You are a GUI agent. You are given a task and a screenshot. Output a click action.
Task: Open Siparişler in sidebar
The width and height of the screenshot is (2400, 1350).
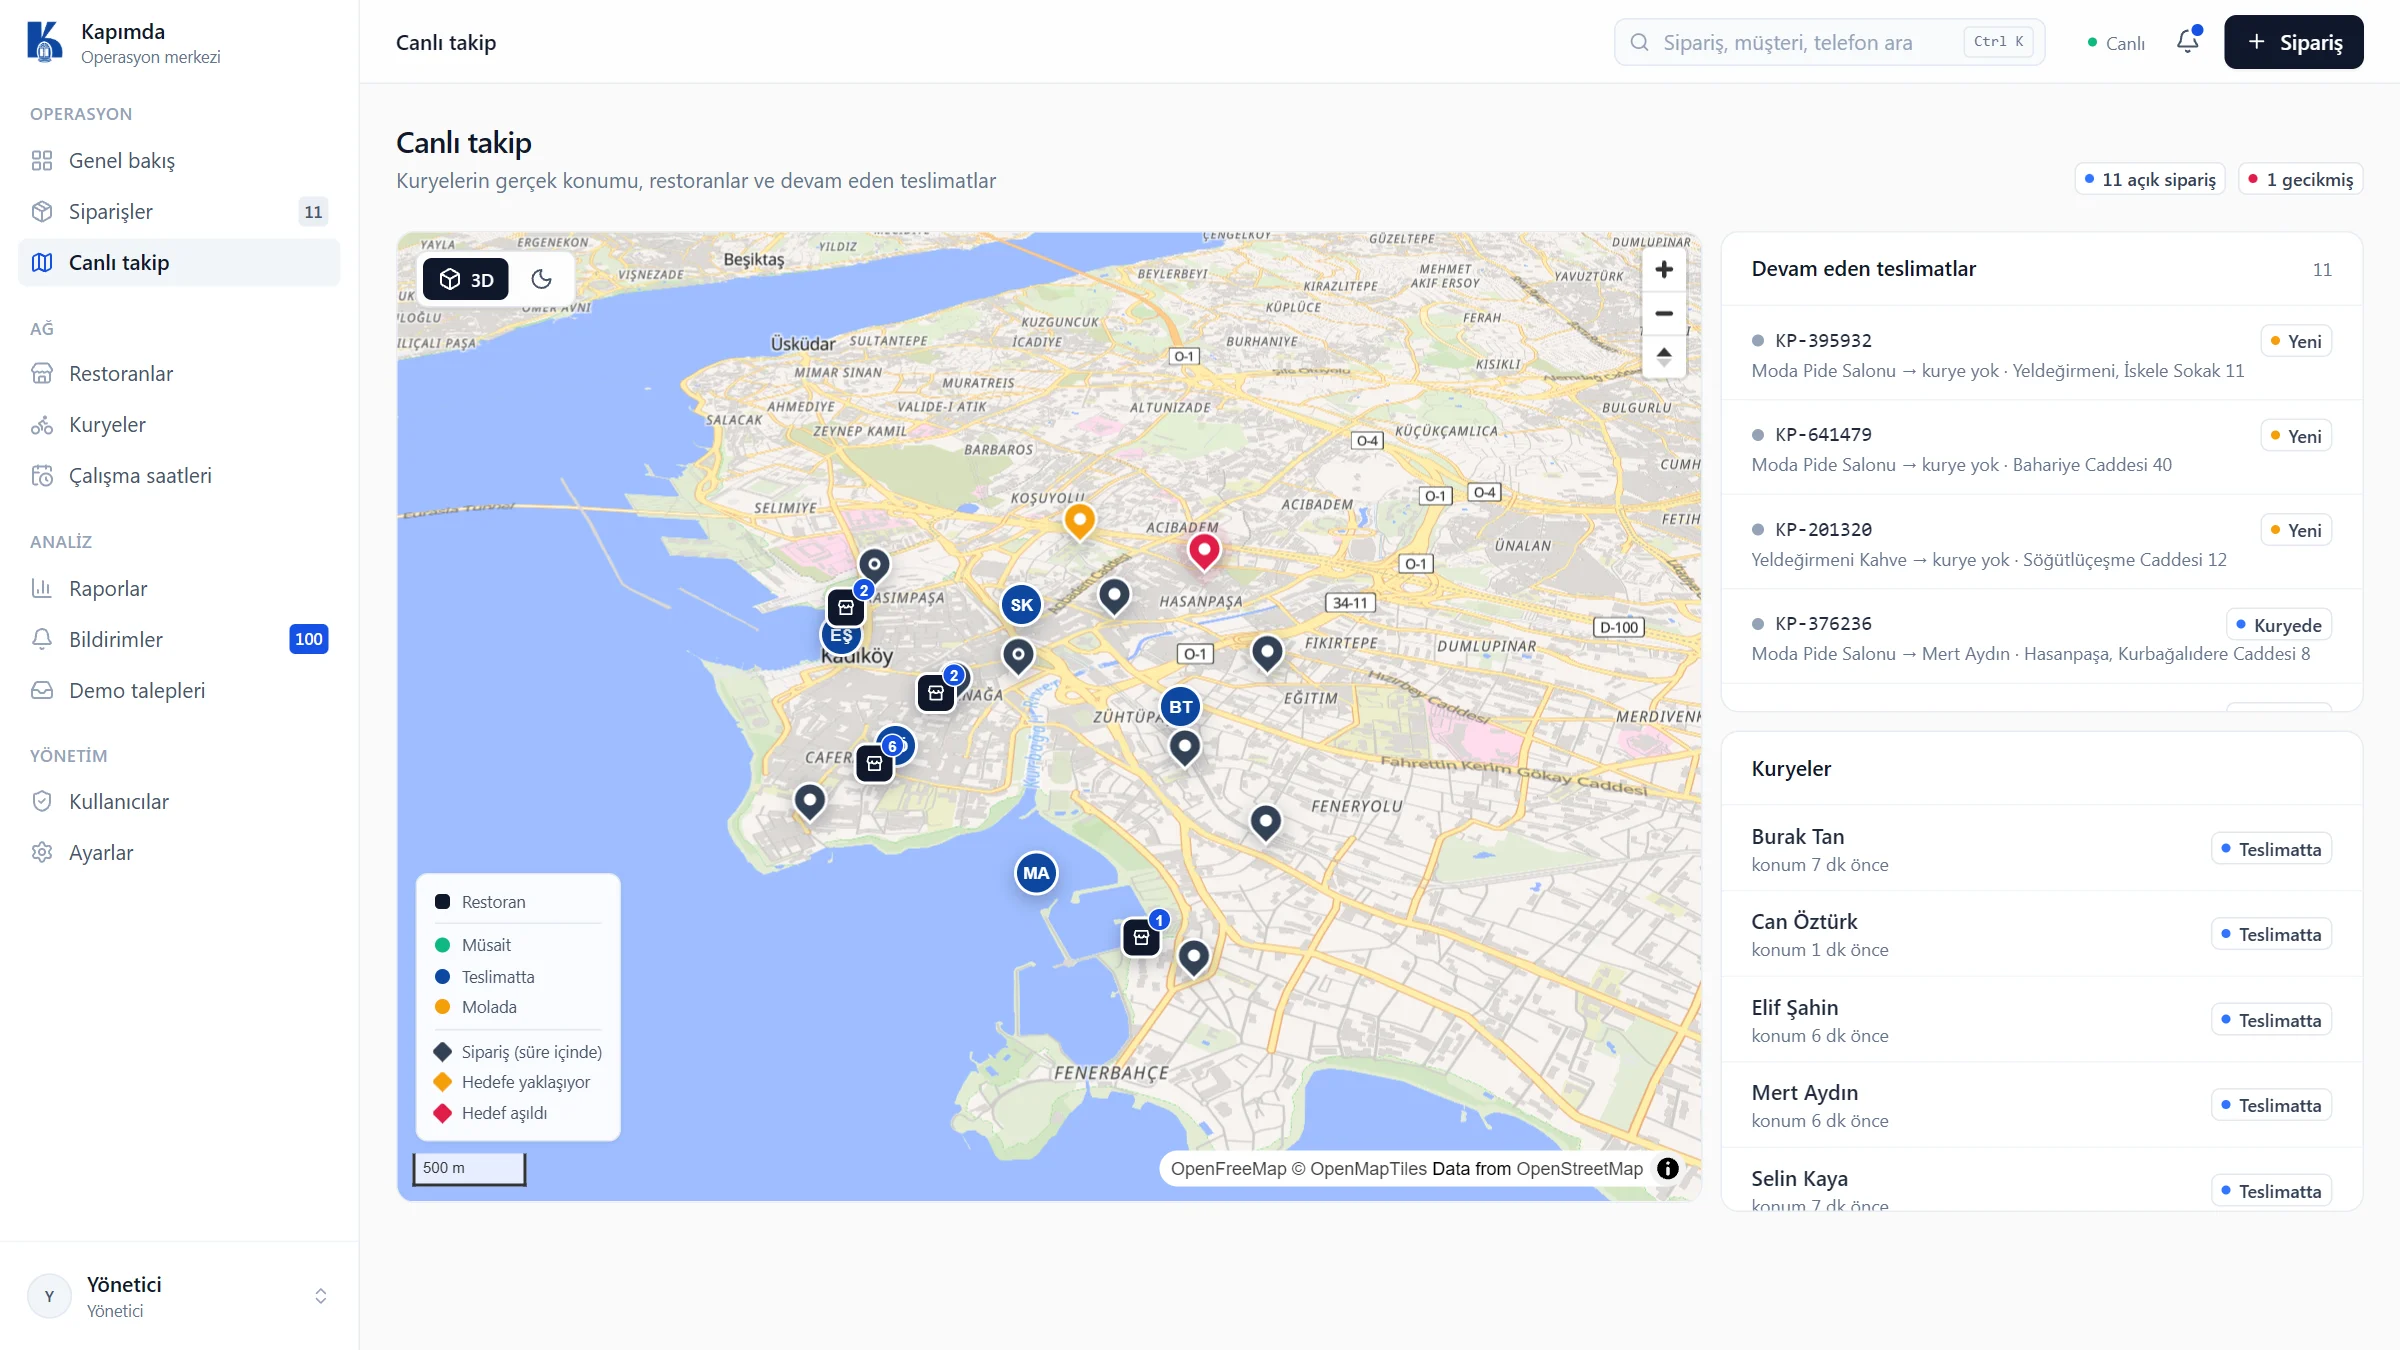point(179,212)
